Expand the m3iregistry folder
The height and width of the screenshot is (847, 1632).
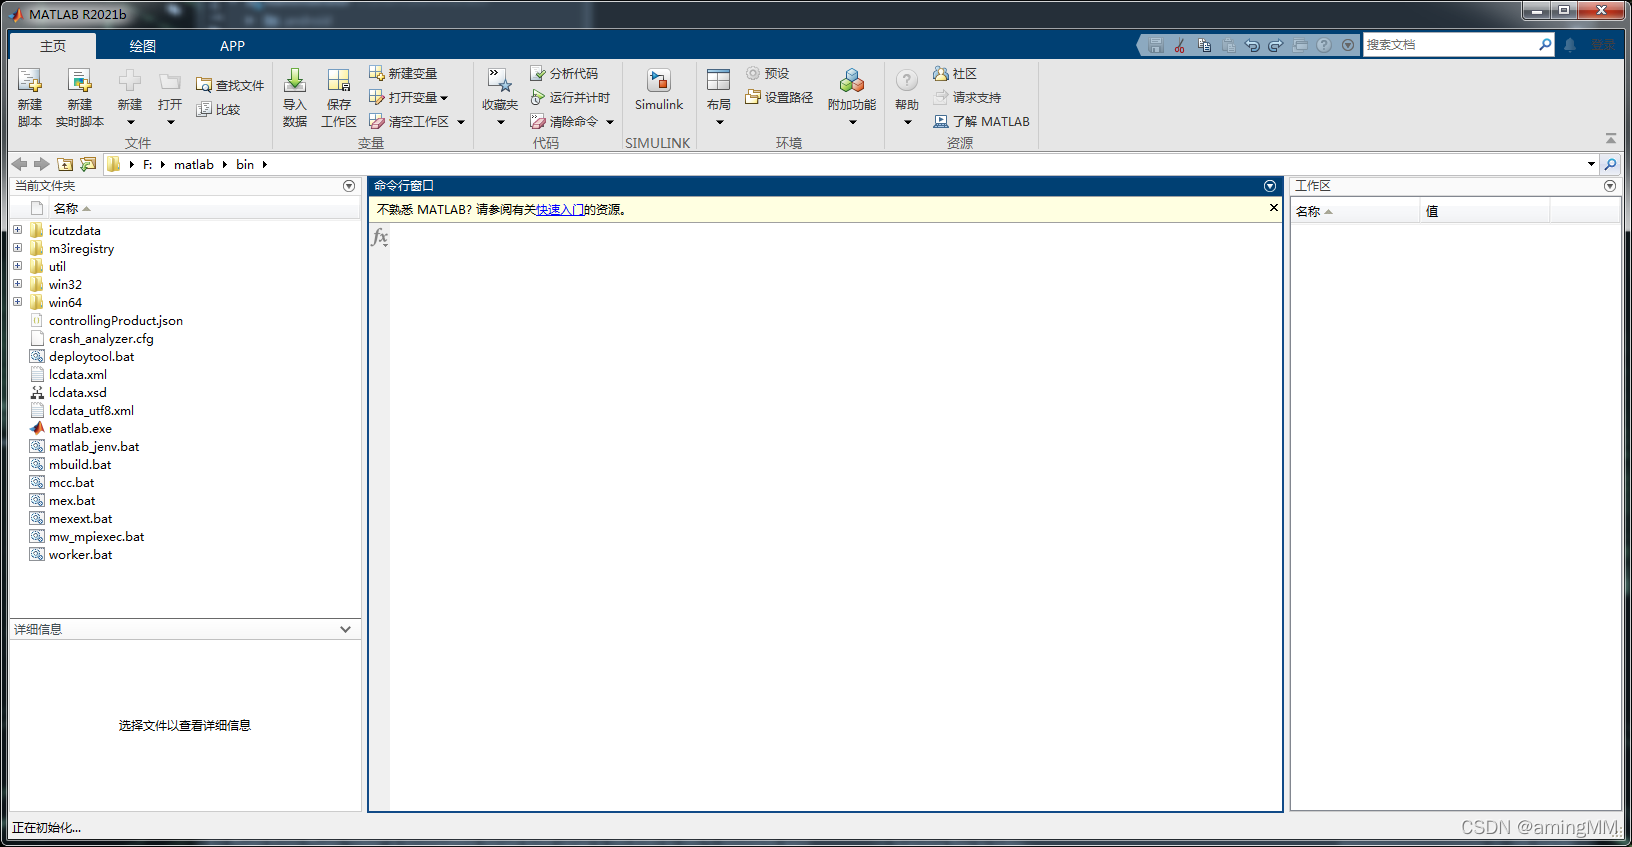17,248
